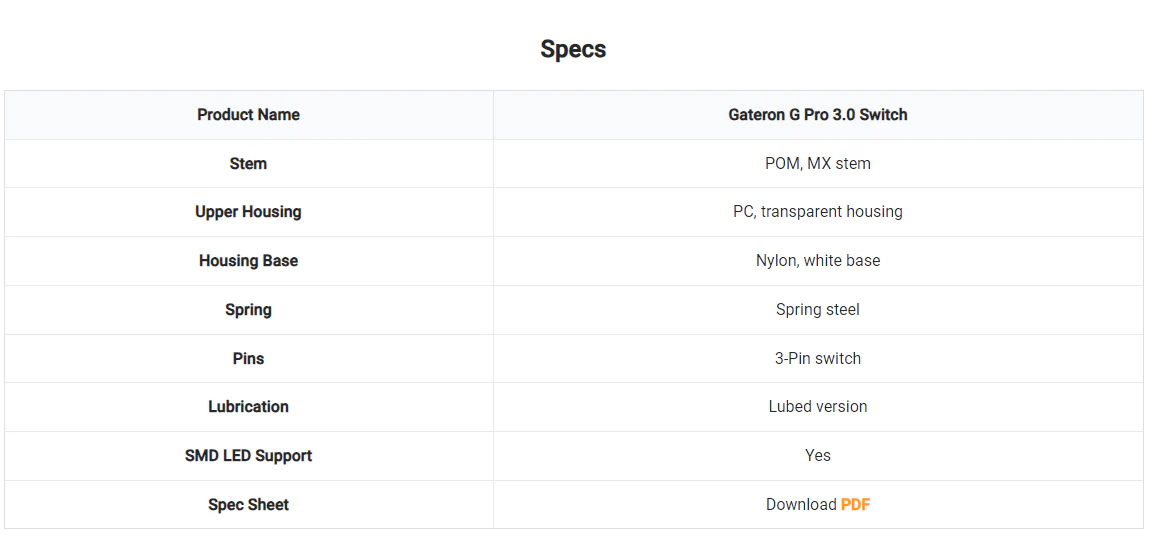This screenshot has height=538, width=1152.
Task: Select the Upper Housing row label
Action: pyautogui.click(x=248, y=212)
